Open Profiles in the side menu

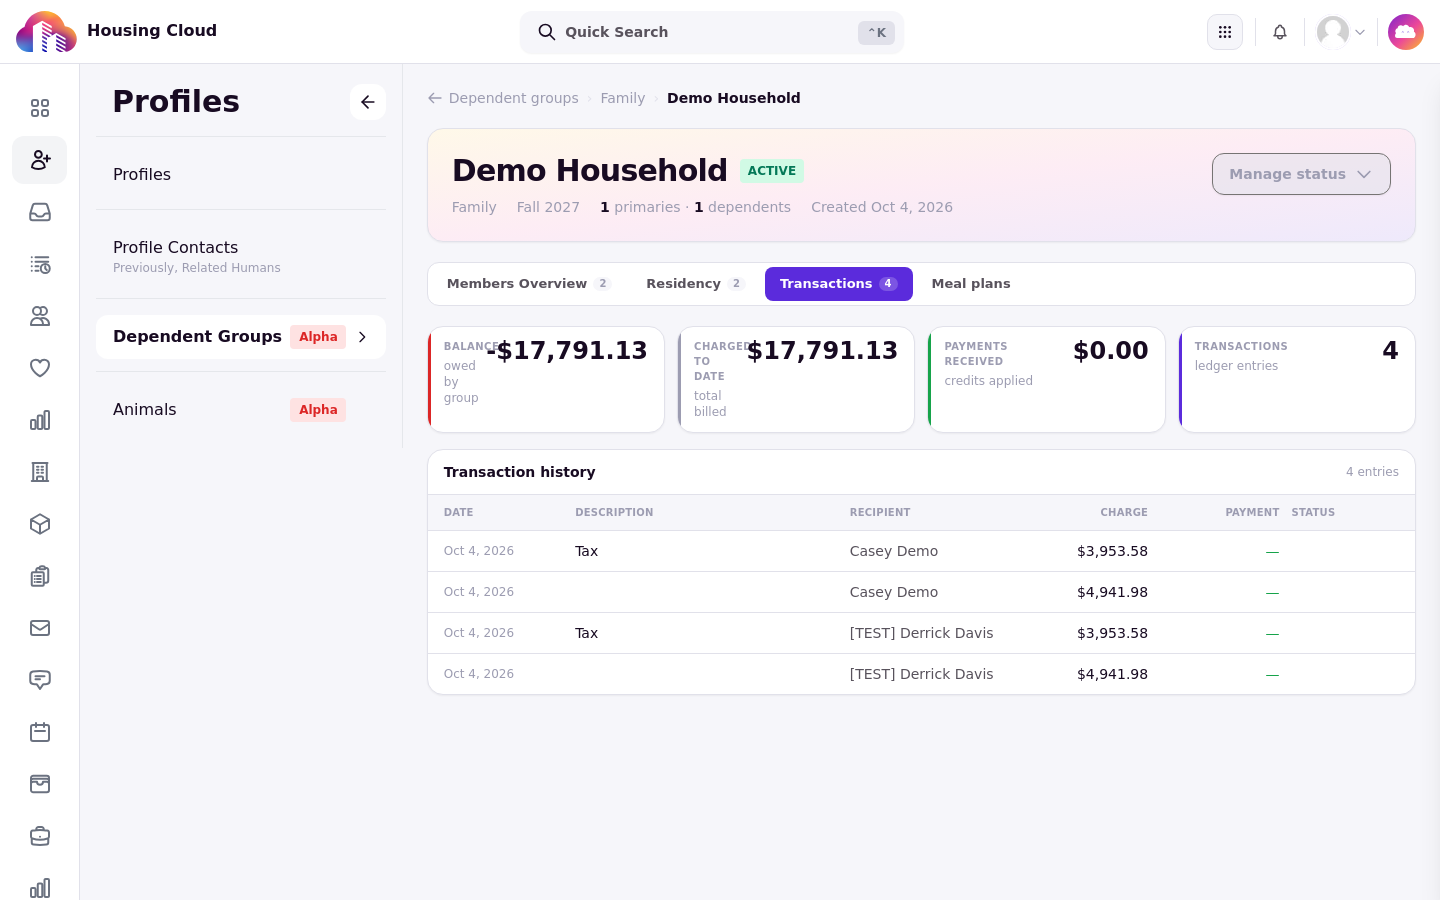tap(241, 174)
